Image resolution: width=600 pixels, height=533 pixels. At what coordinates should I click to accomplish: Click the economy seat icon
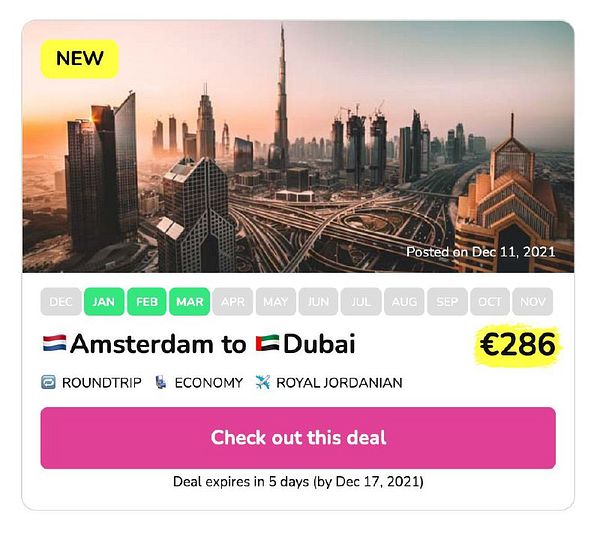(x=161, y=382)
